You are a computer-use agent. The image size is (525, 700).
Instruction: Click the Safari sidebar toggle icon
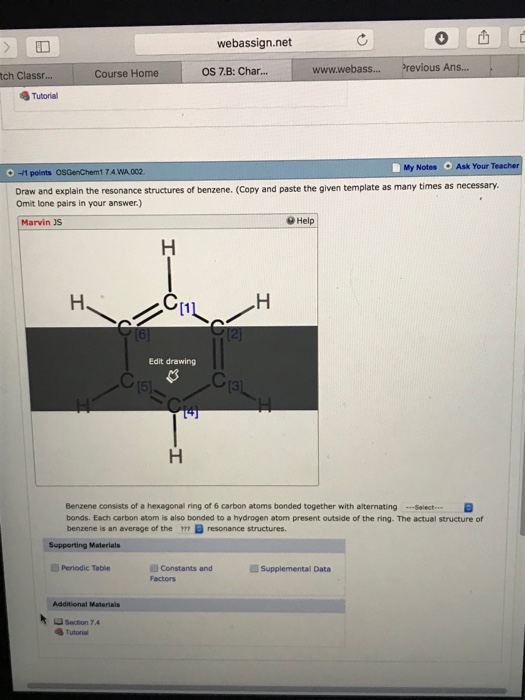(x=43, y=46)
